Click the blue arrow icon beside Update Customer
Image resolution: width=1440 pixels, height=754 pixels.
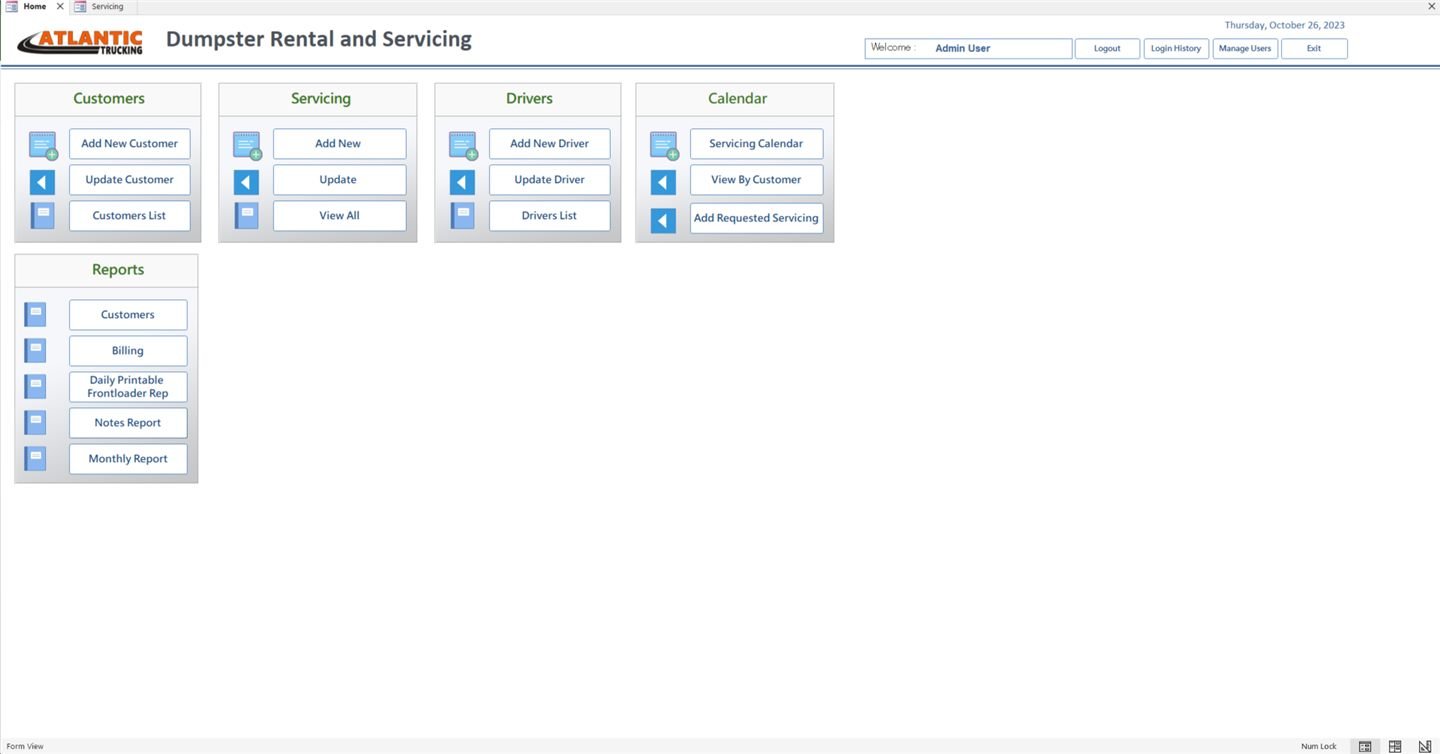[42, 182]
